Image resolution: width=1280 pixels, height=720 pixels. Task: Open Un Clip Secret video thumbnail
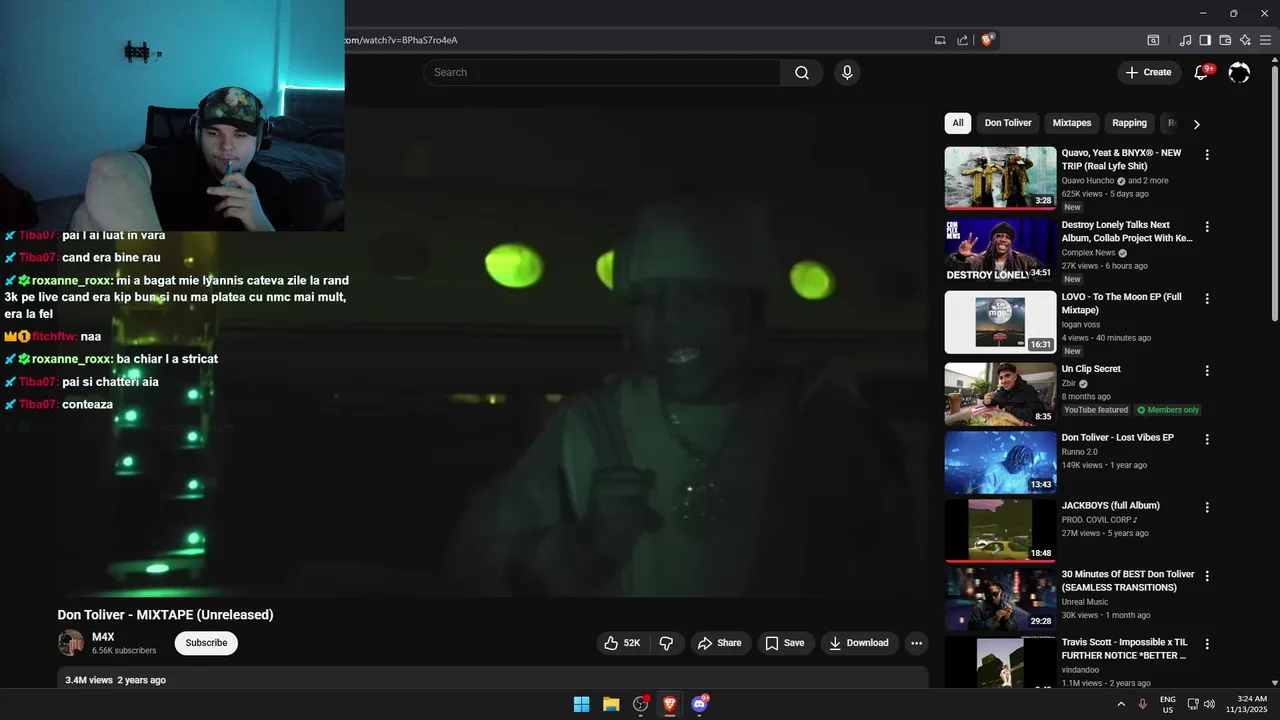point(1000,394)
